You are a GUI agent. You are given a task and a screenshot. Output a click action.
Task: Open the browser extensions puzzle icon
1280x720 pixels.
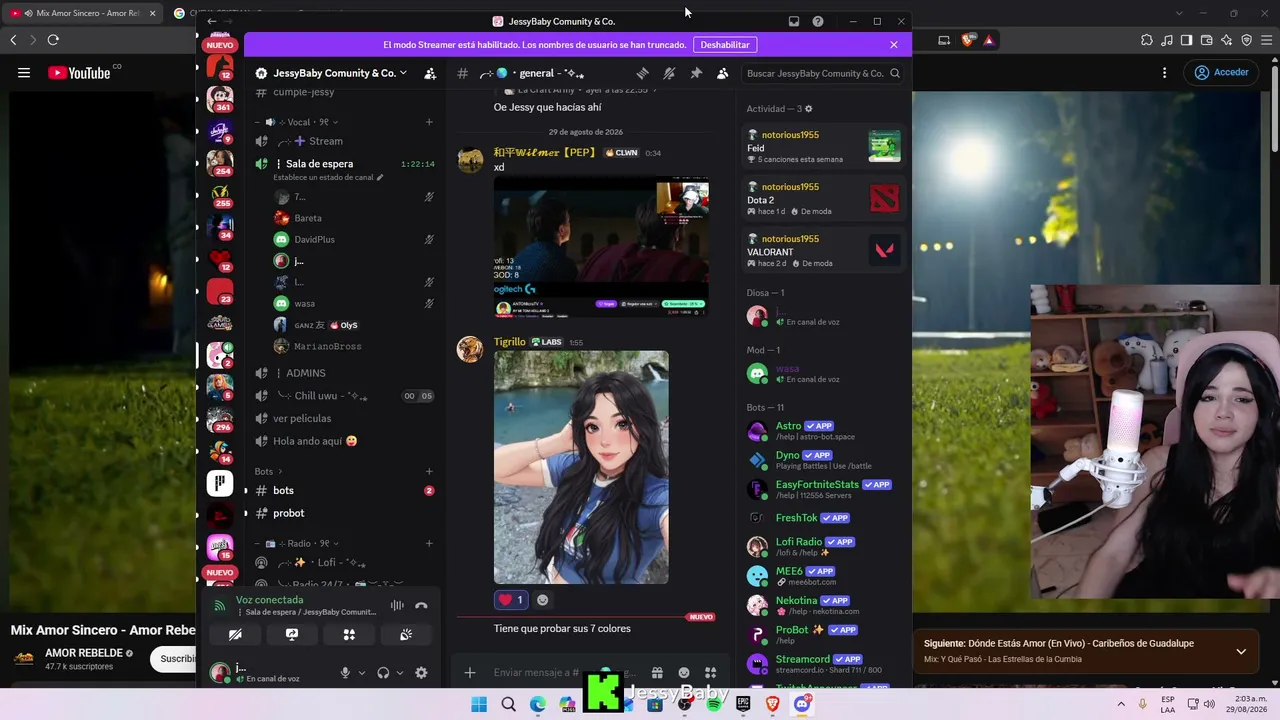pos(1147,40)
